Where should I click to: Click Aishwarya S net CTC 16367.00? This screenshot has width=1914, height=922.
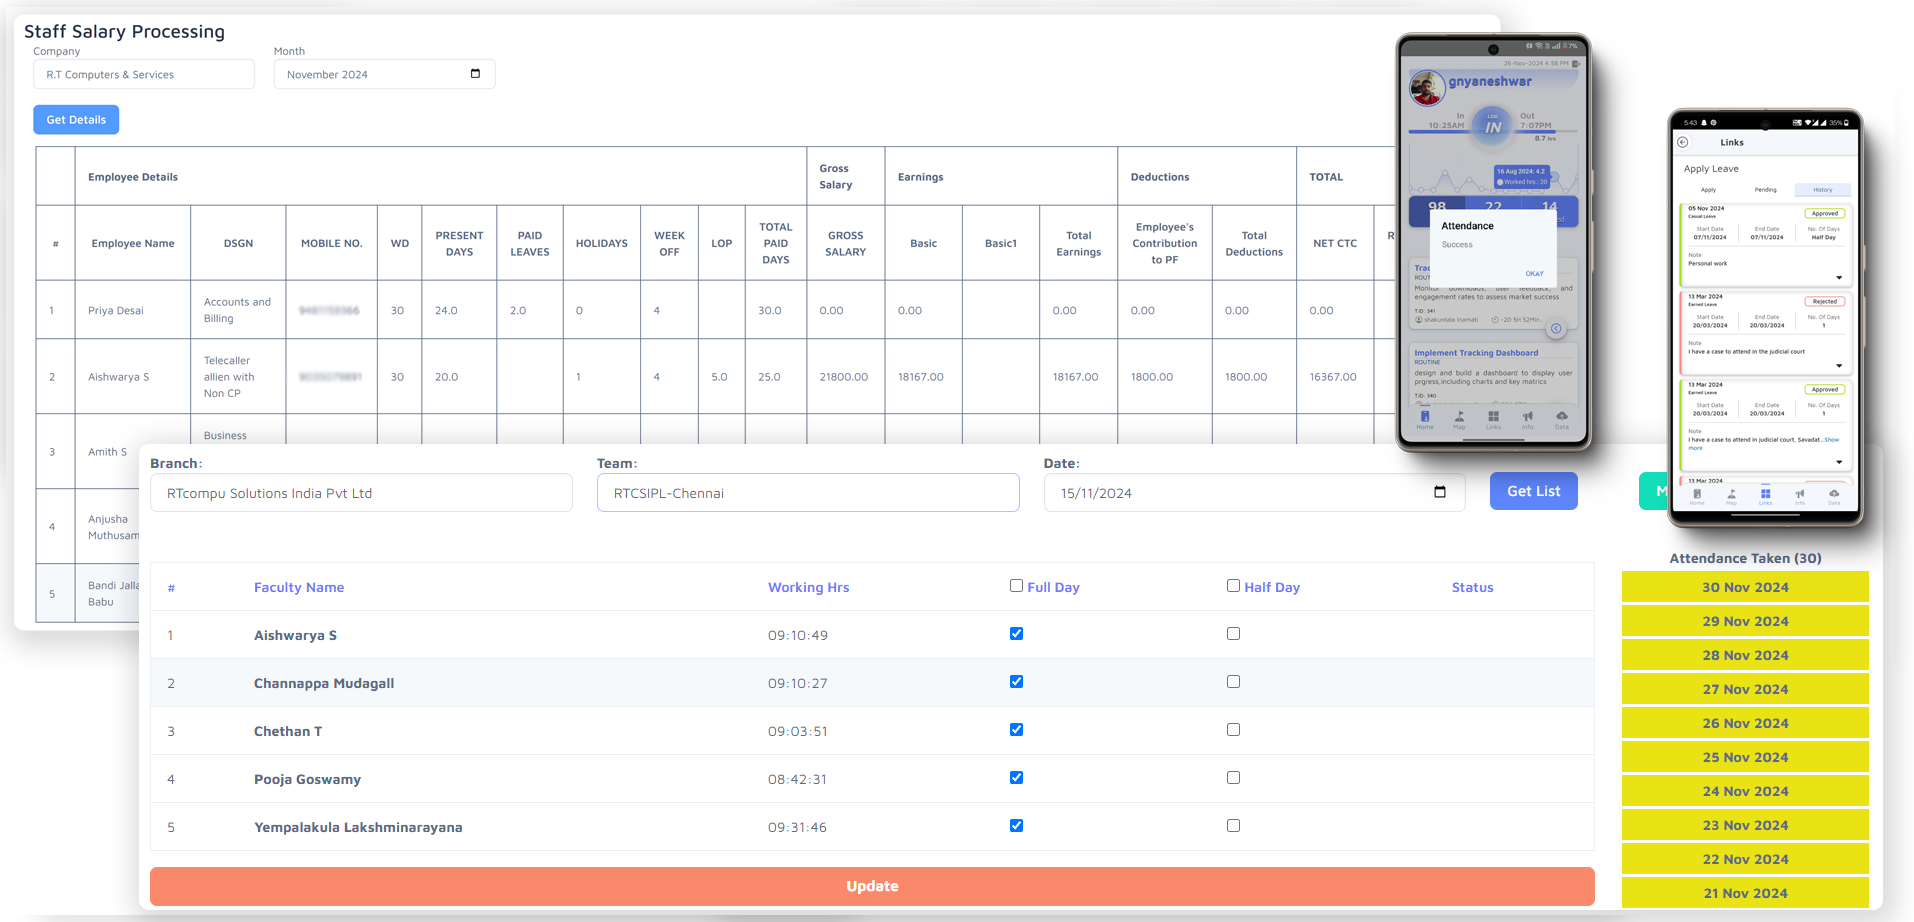click(x=1333, y=377)
